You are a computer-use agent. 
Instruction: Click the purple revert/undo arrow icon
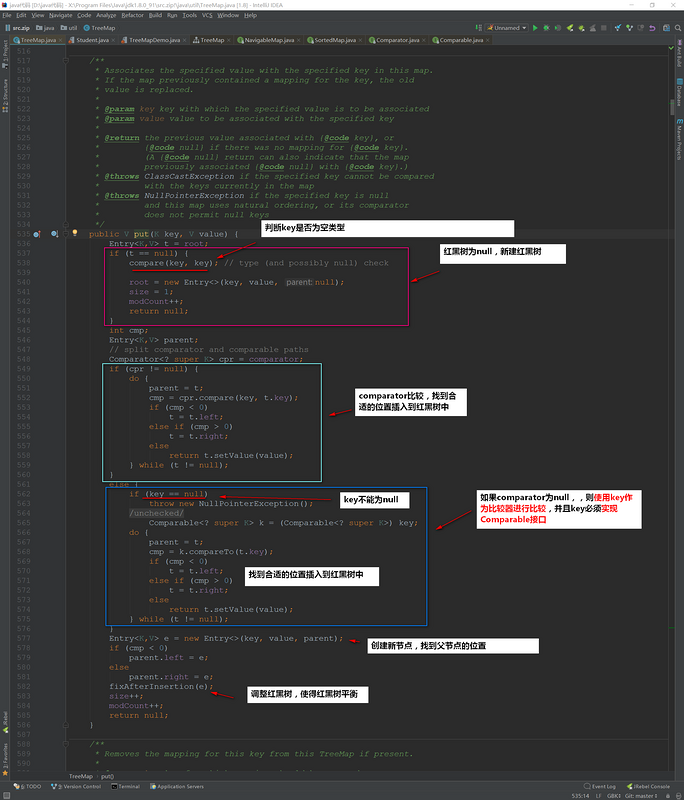tap(652, 28)
